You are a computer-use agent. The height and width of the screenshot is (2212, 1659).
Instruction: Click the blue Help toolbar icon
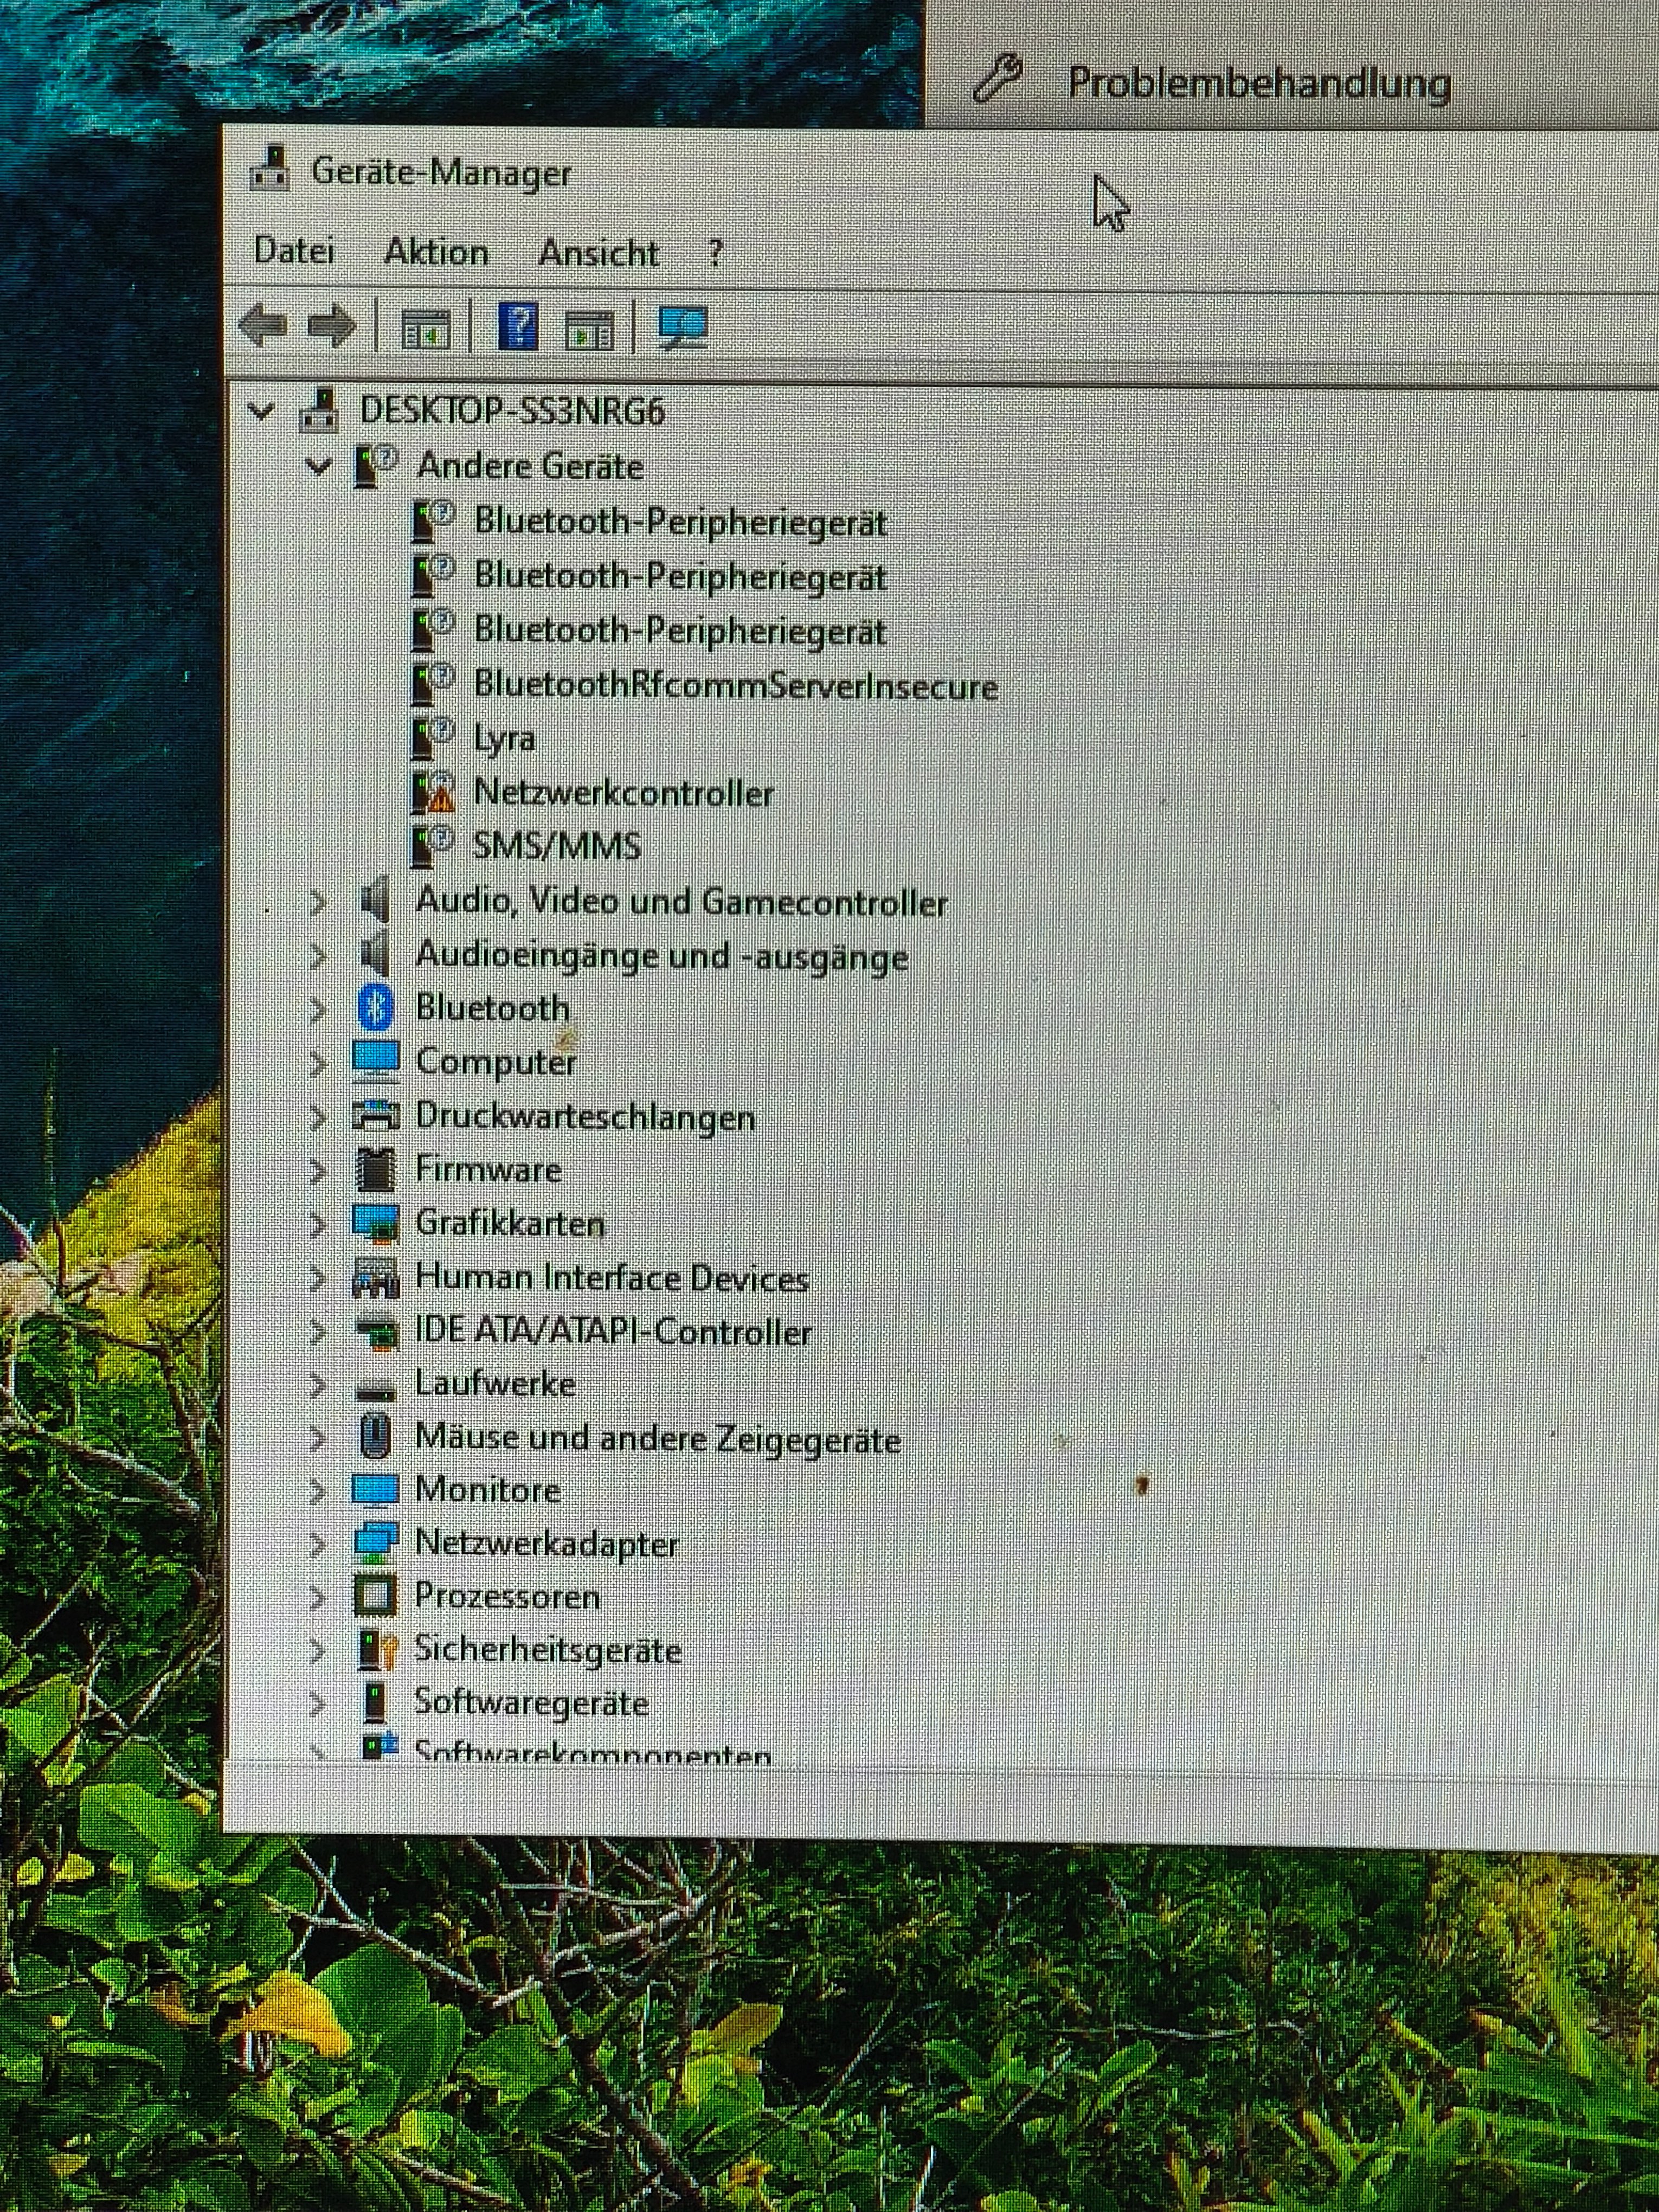[x=518, y=326]
